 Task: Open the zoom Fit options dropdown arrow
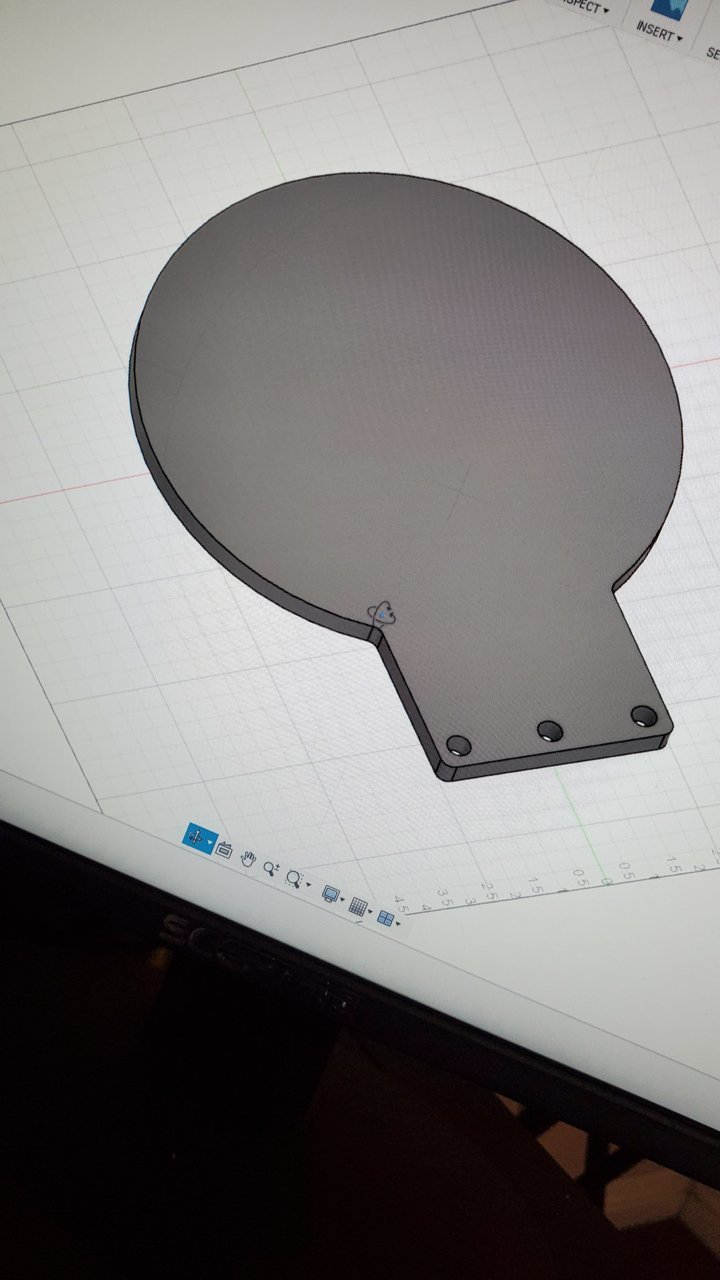point(309,884)
